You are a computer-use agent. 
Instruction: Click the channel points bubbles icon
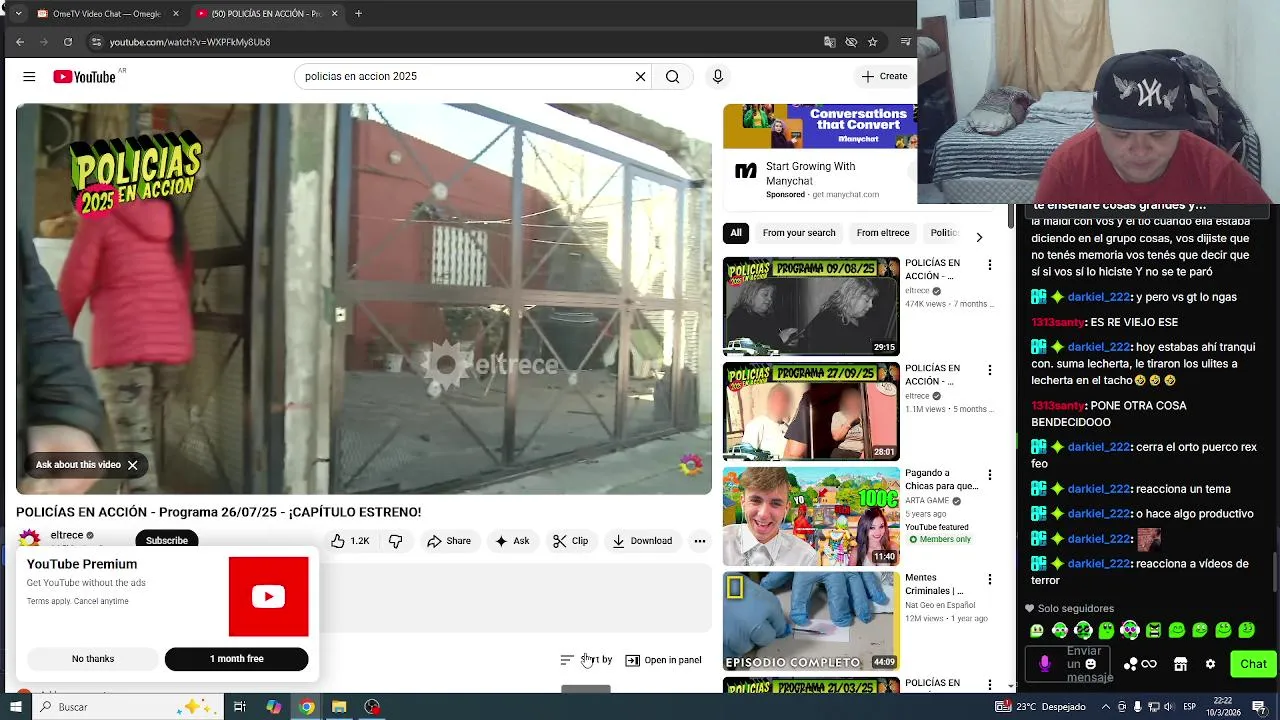1131,664
